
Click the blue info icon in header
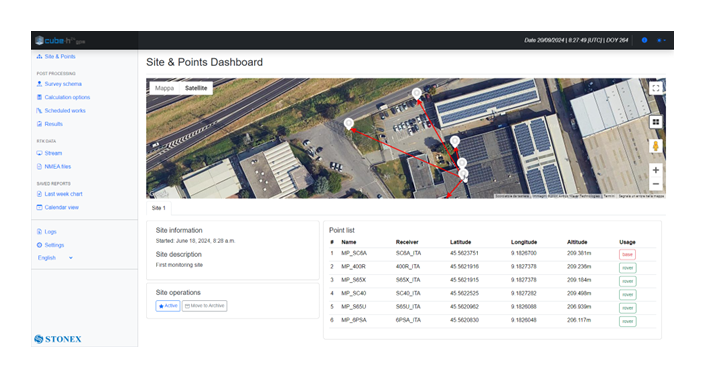coord(644,40)
